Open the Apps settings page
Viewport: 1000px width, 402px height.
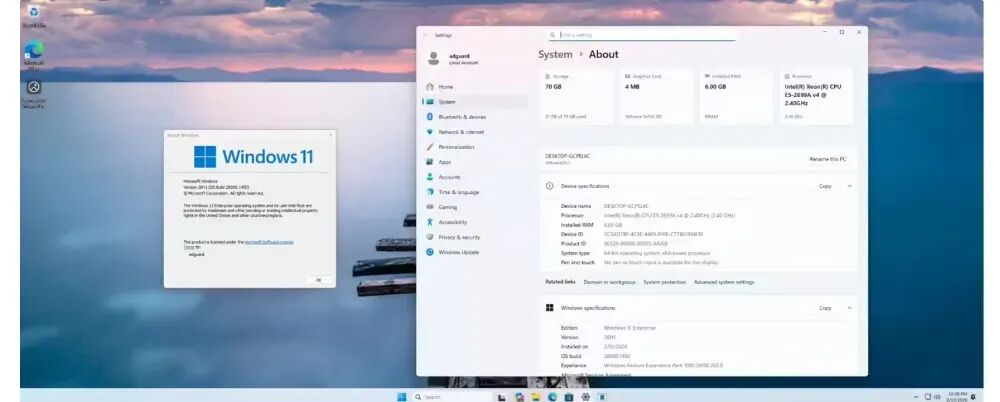(x=475, y=162)
